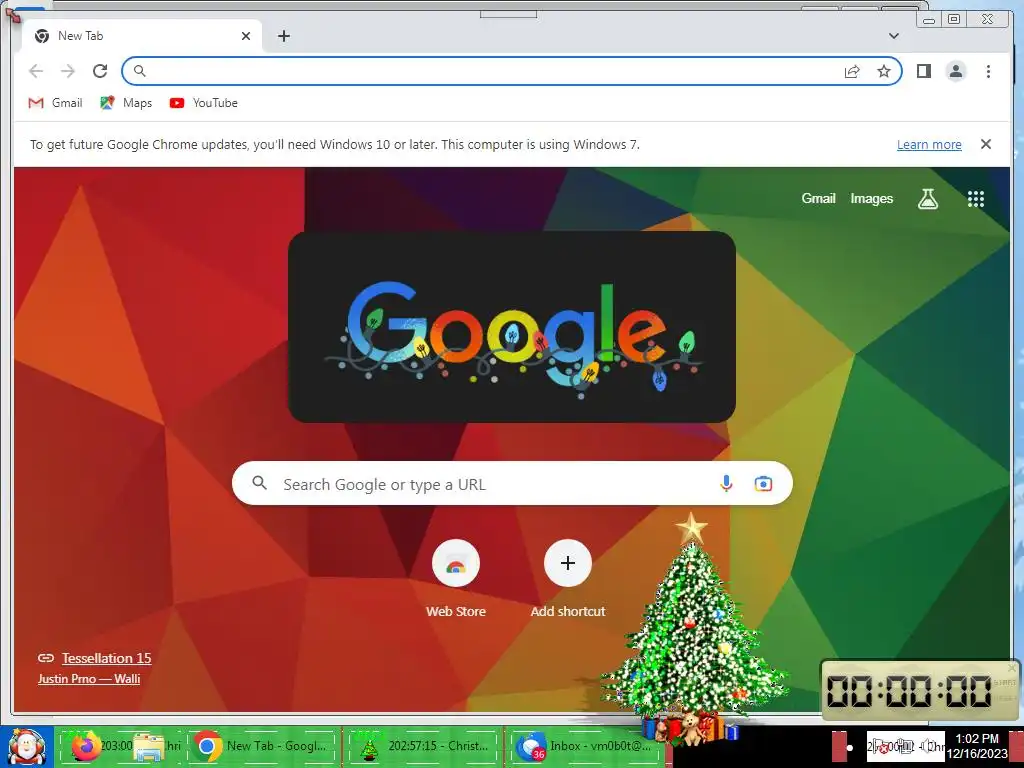
Task: Click the back navigation arrow
Action: tap(36, 71)
